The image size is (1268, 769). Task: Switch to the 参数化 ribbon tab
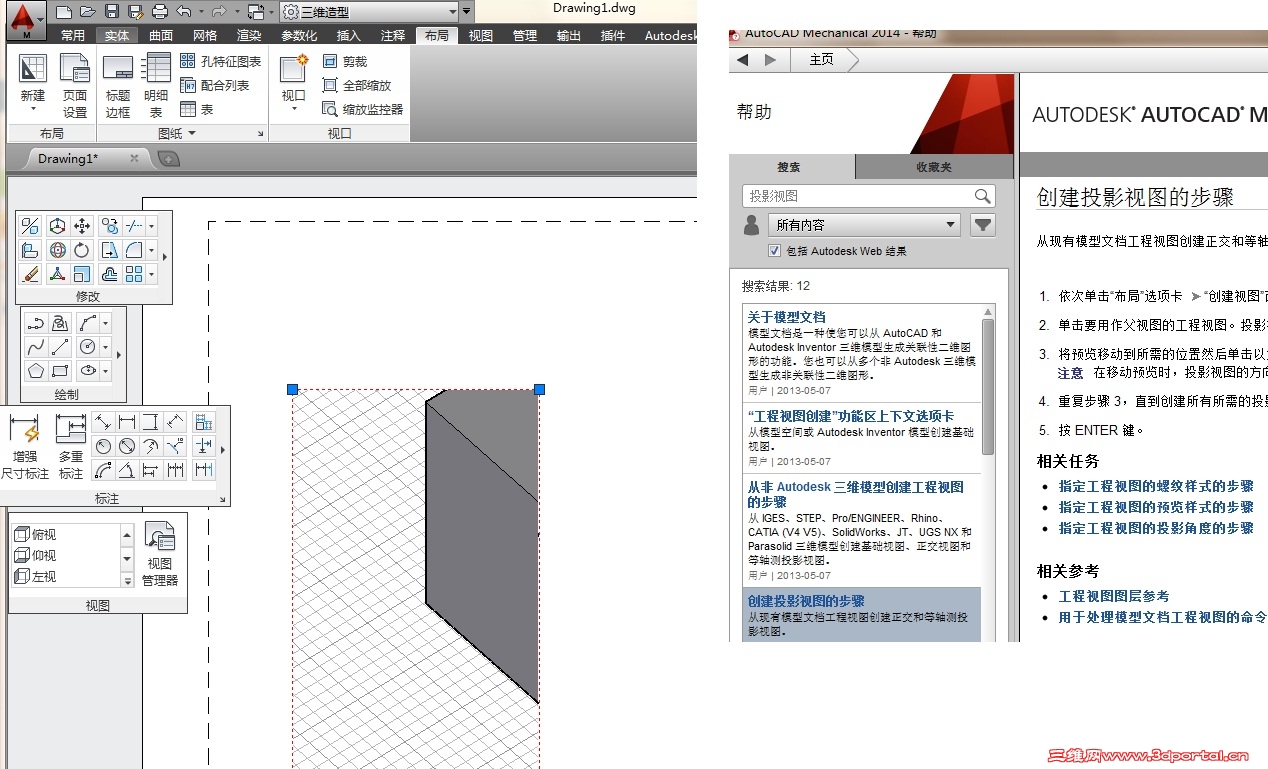click(299, 35)
